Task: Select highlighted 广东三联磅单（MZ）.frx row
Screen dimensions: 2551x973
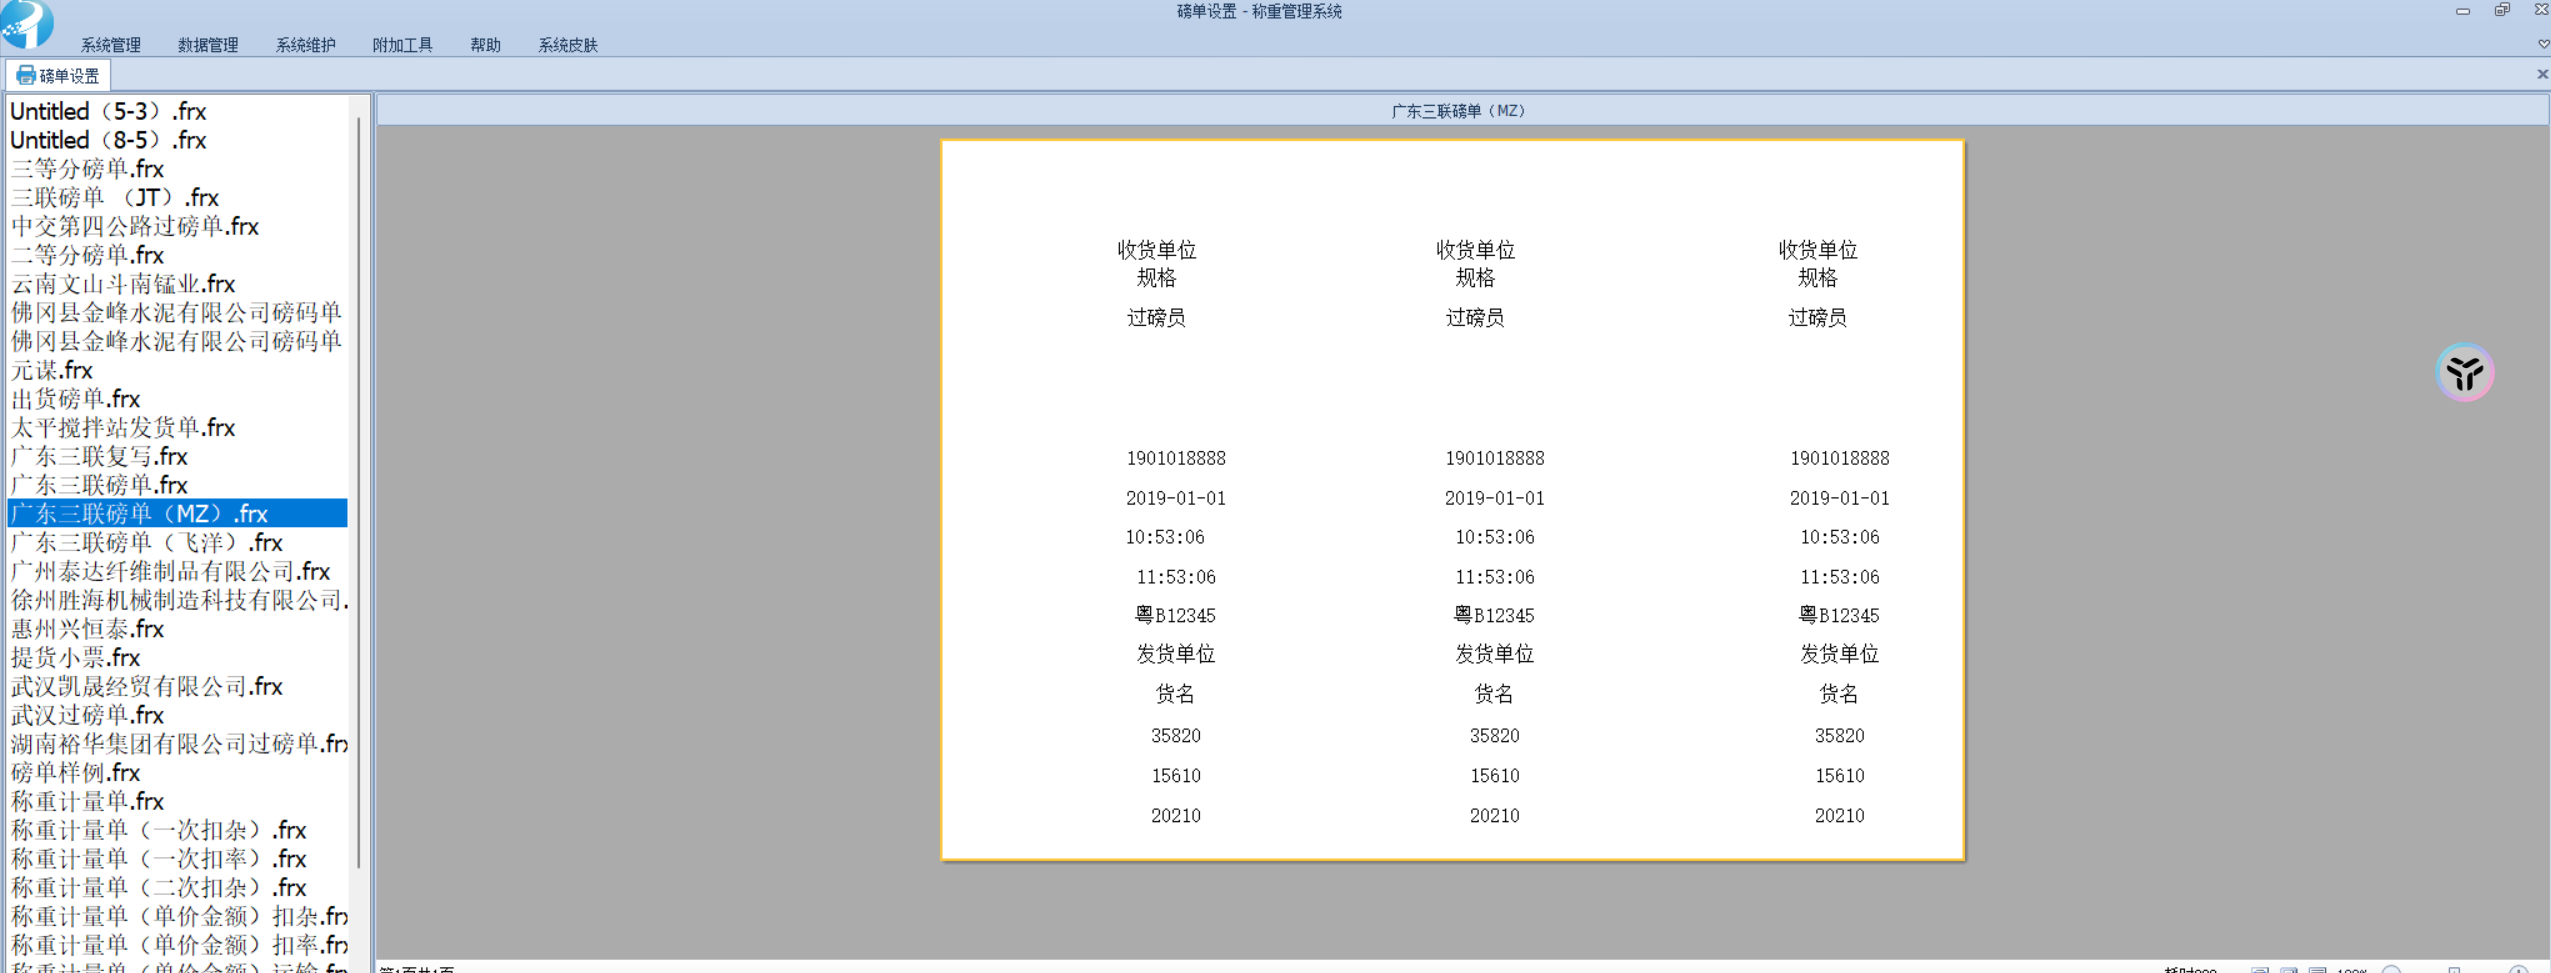Action: pos(177,514)
